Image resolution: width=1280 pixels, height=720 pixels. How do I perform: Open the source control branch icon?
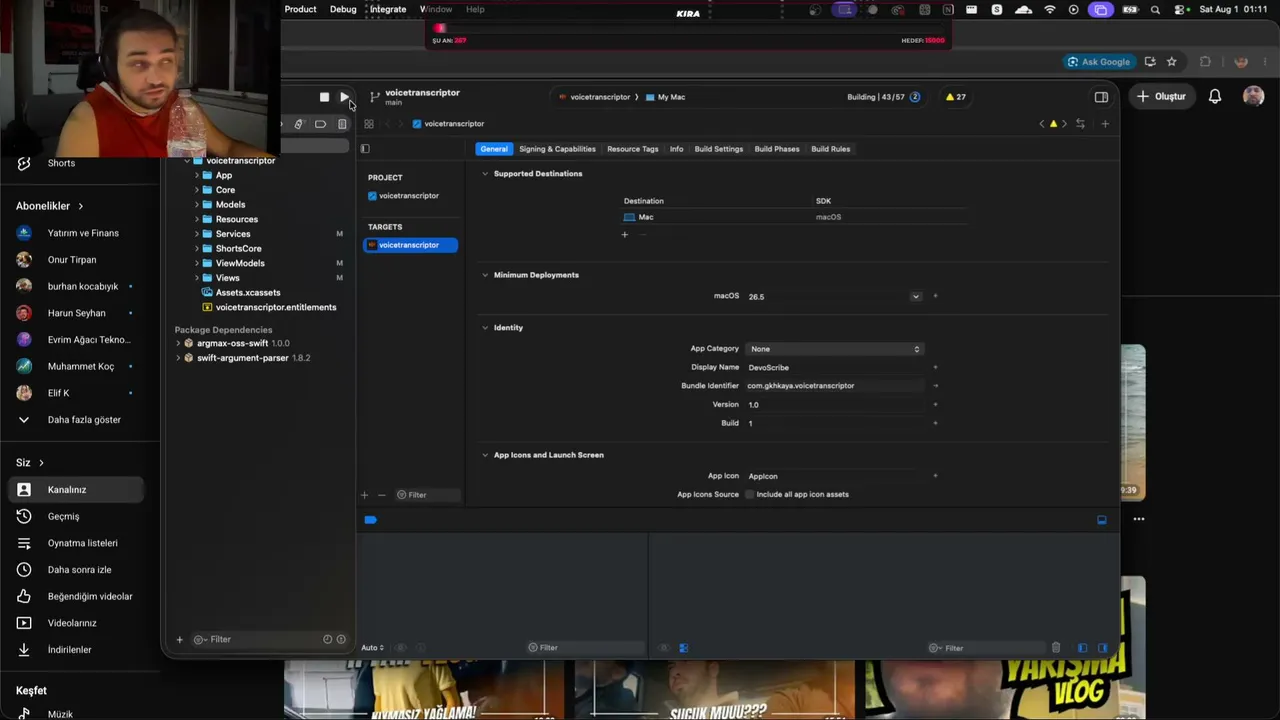click(x=375, y=97)
